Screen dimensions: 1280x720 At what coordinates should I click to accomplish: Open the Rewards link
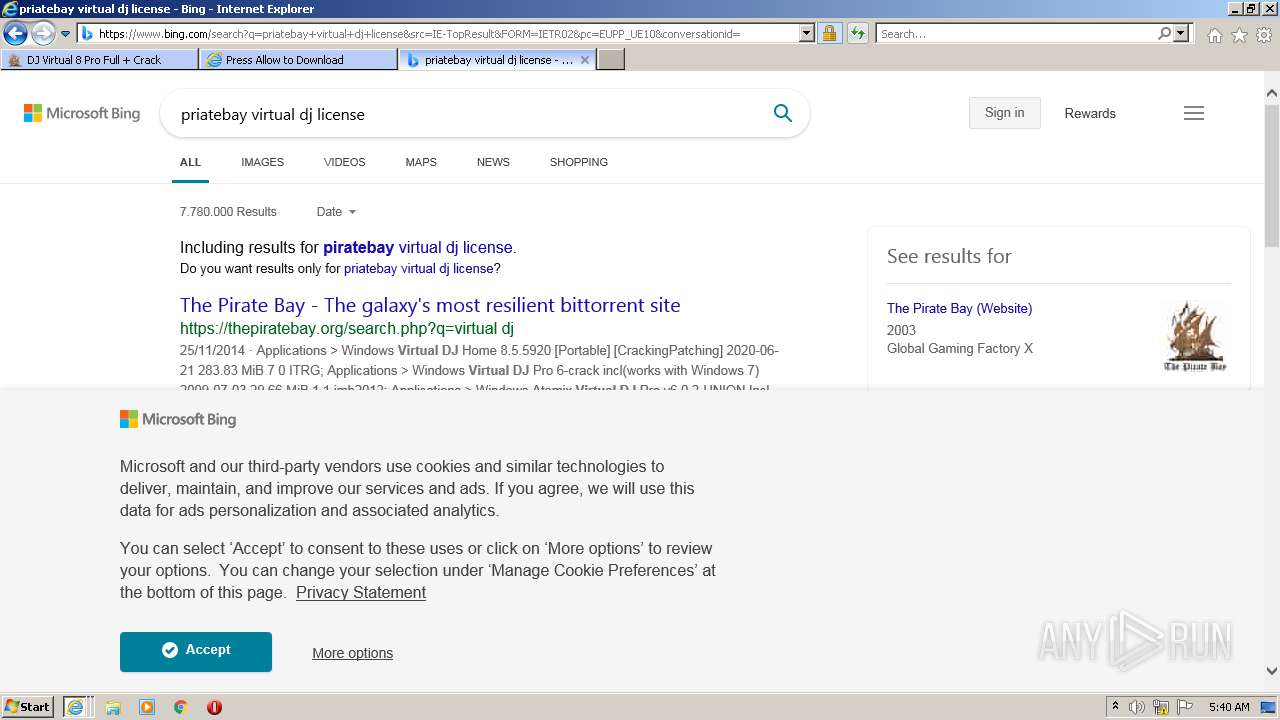1090,113
